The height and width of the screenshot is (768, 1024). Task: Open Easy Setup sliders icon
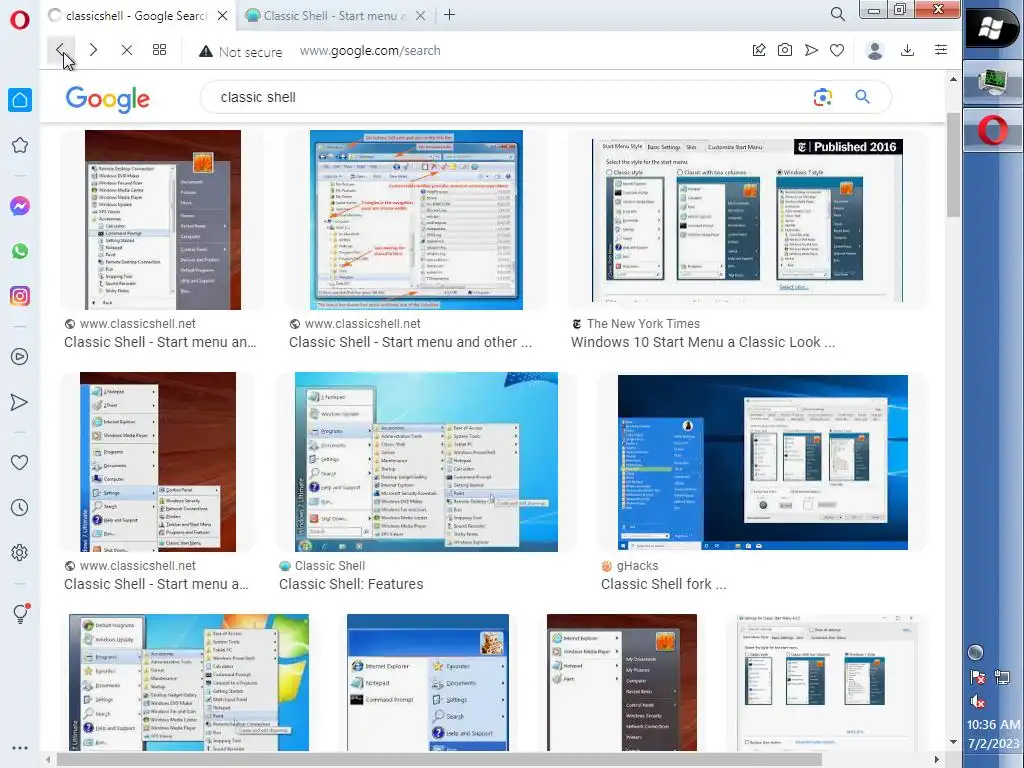click(x=941, y=50)
